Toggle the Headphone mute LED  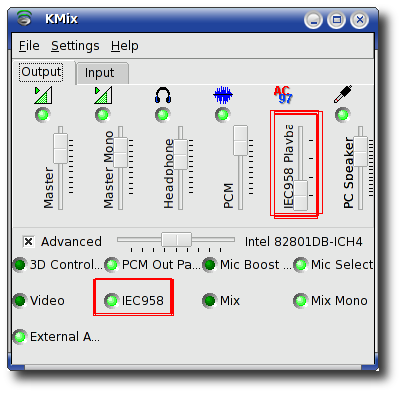click(163, 115)
